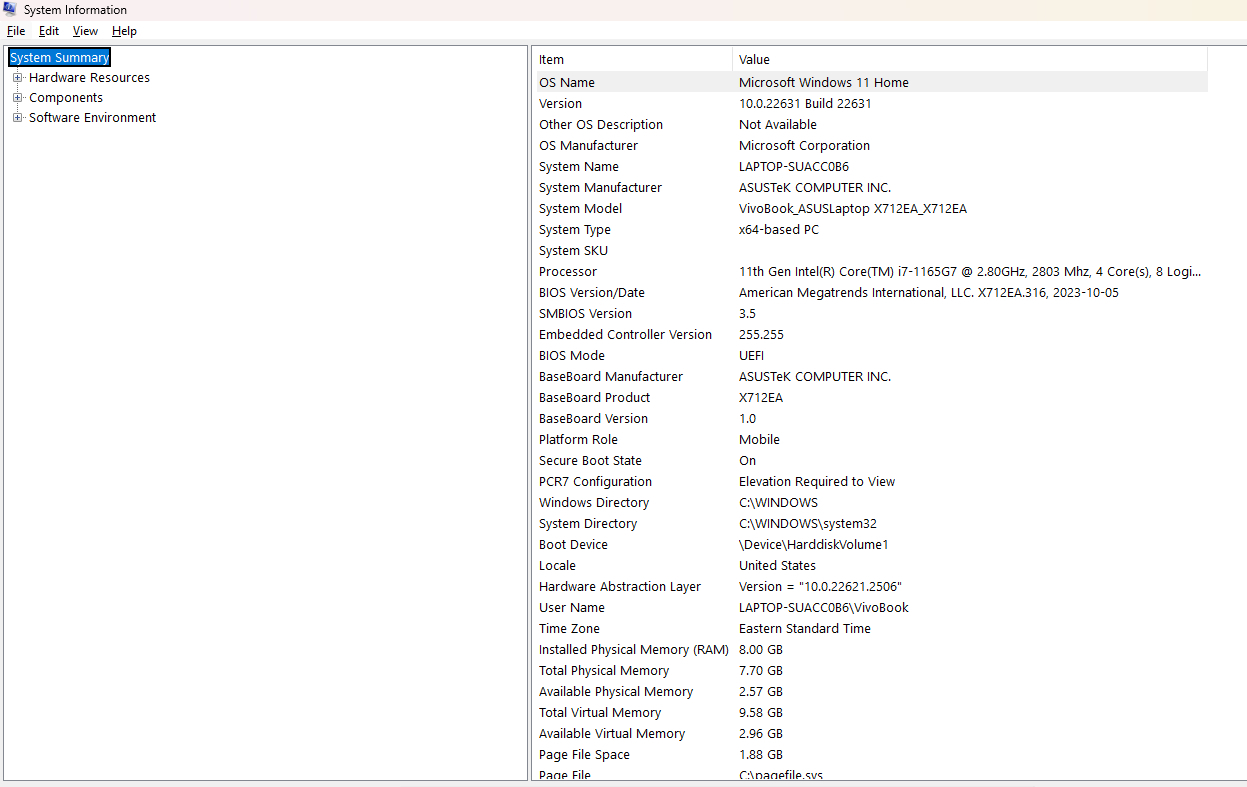The image size is (1247, 787).
Task: Open the Help menu
Action: 124,31
